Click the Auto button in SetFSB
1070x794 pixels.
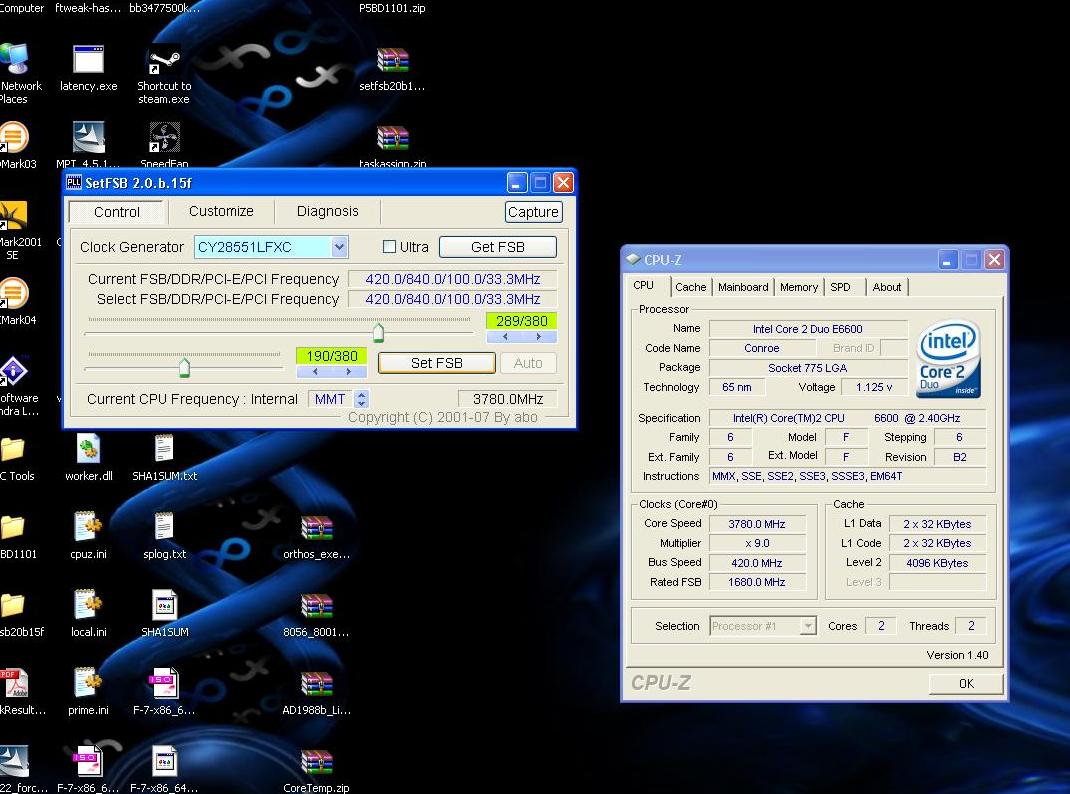click(528, 363)
